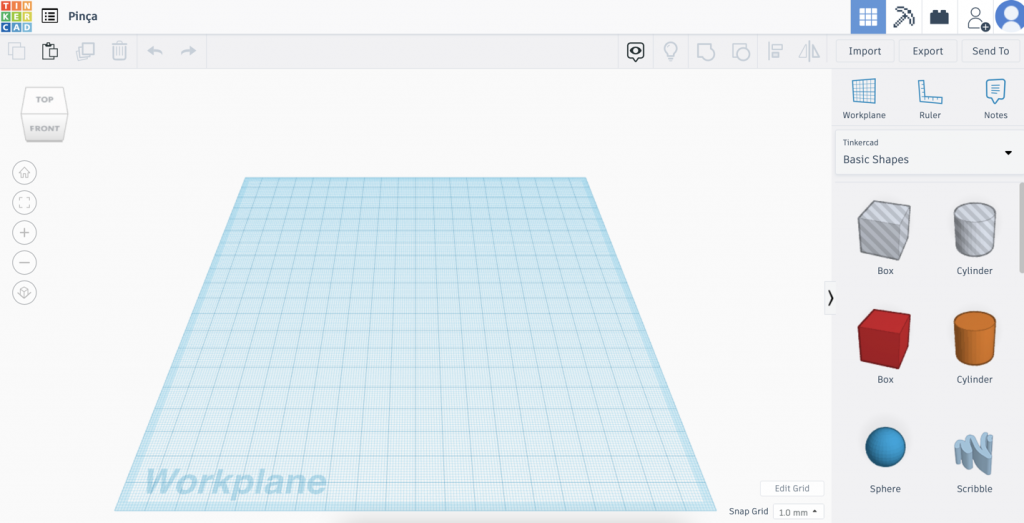The image size is (1024, 523).
Task: Click the Undo arrow
Action: [155, 51]
